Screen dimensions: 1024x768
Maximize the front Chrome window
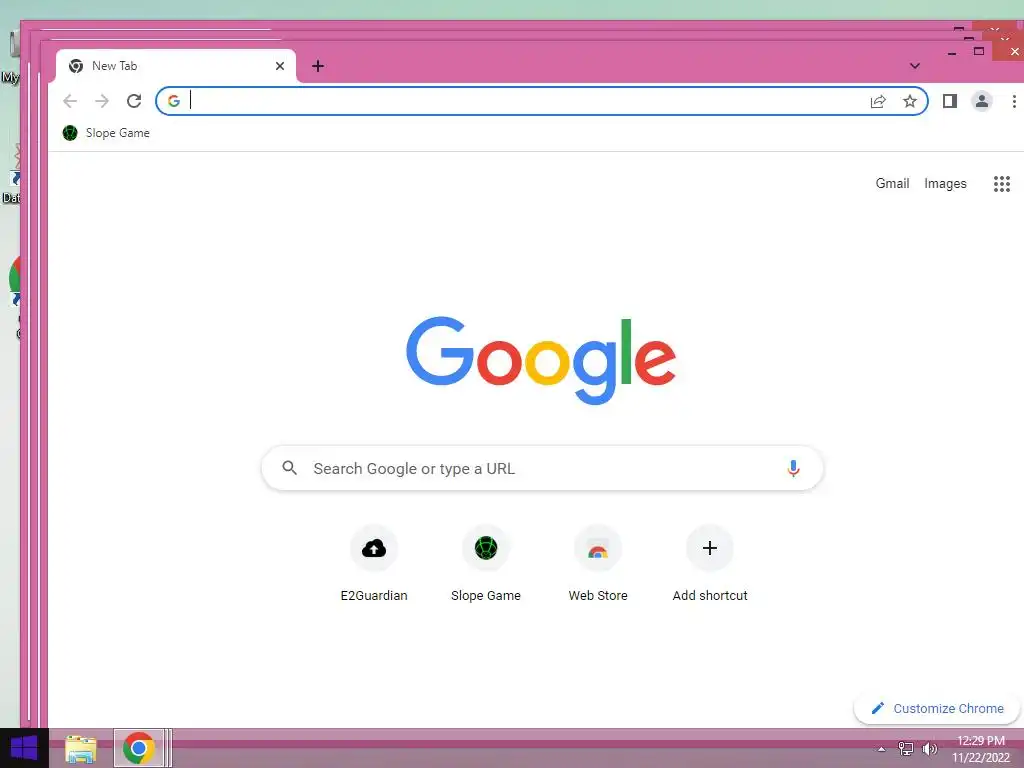click(x=978, y=52)
